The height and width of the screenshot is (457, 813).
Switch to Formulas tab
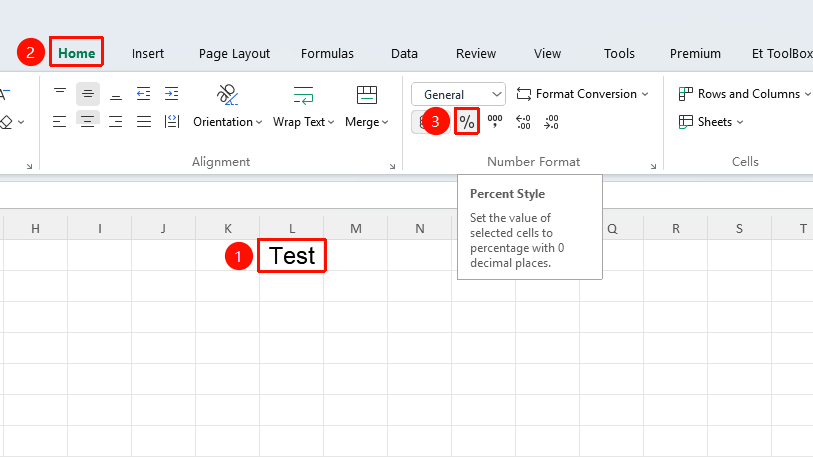[327, 53]
